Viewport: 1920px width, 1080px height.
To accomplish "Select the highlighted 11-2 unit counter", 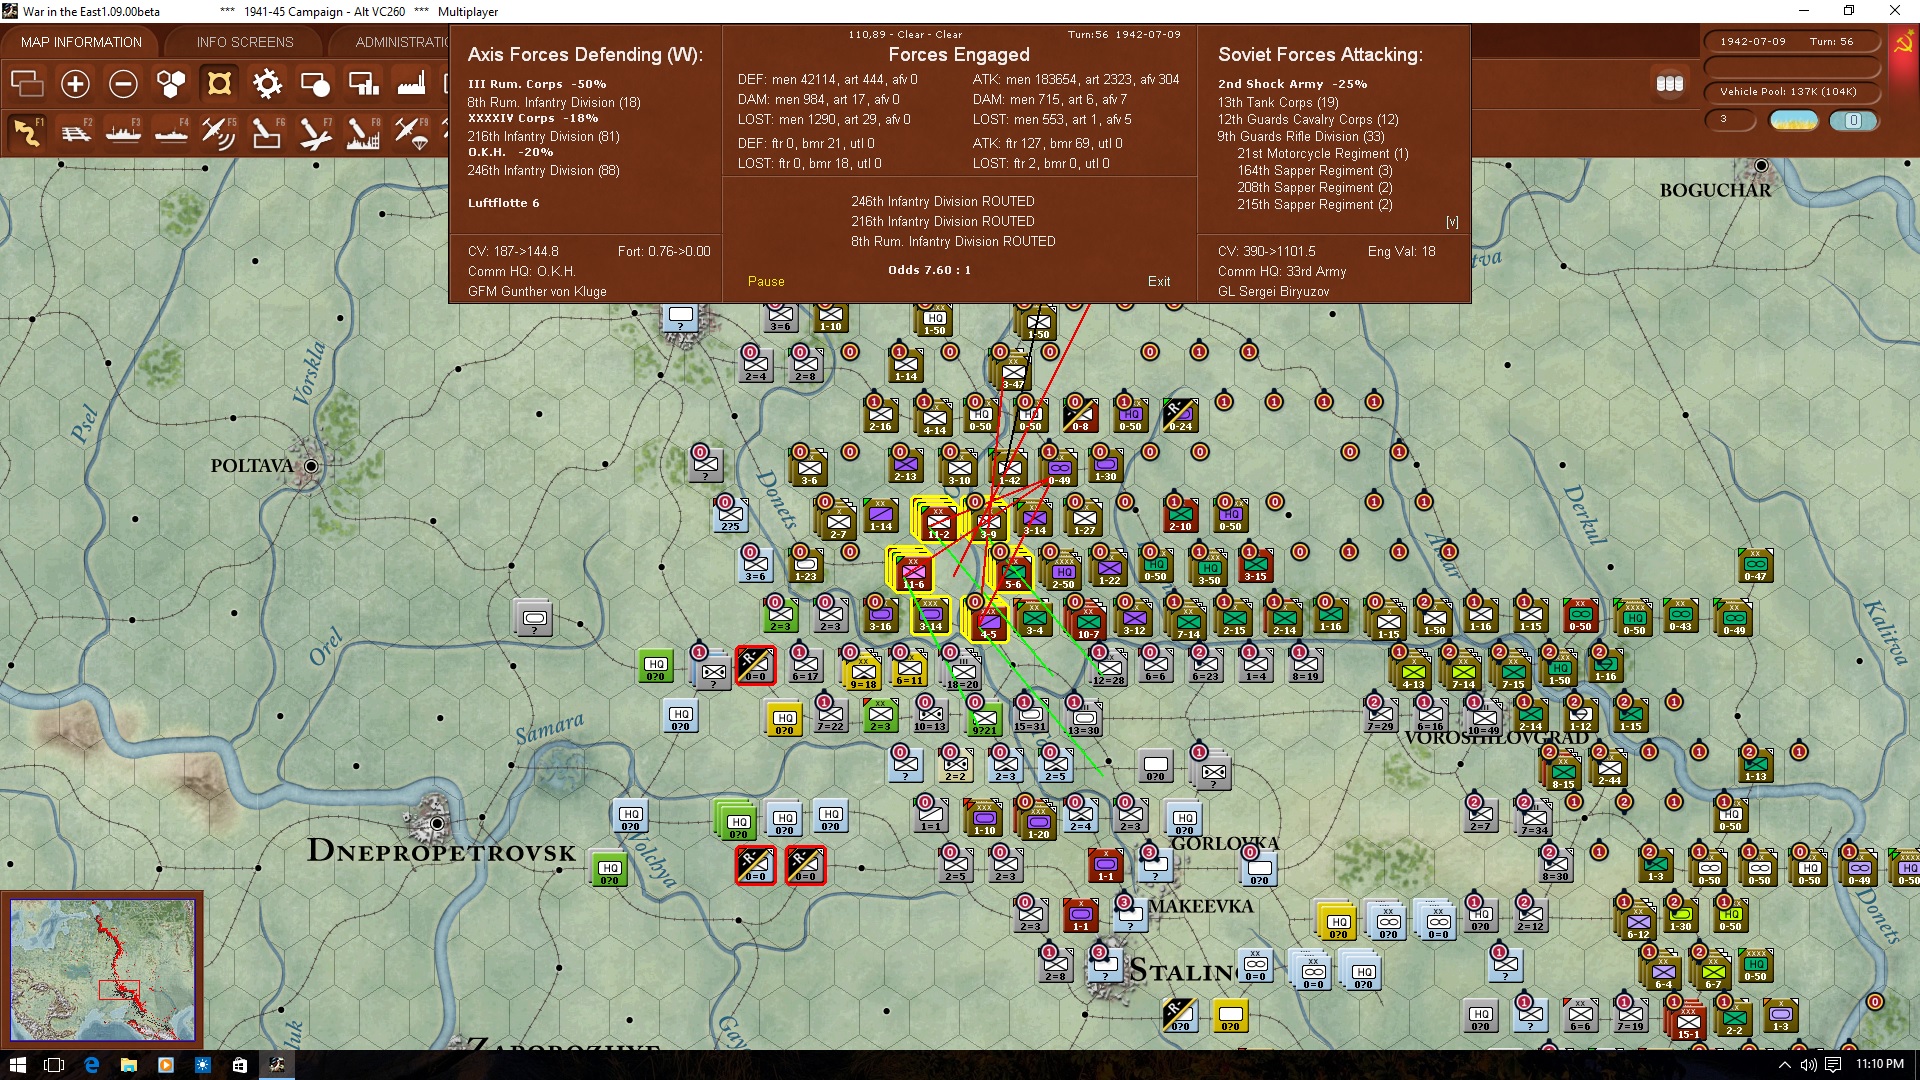I will (938, 522).
